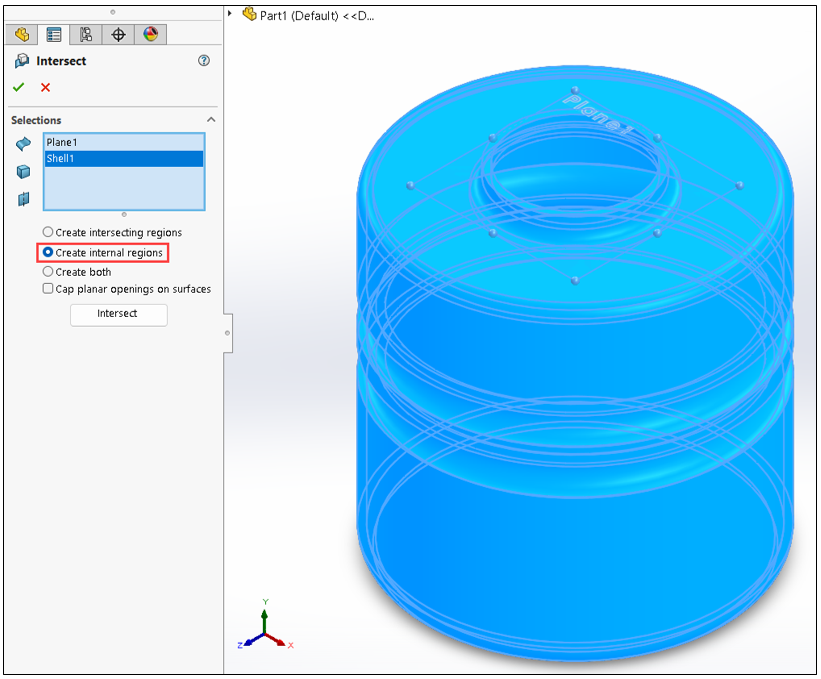
Task: Open Intersect help via question mark icon
Action: click(204, 61)
